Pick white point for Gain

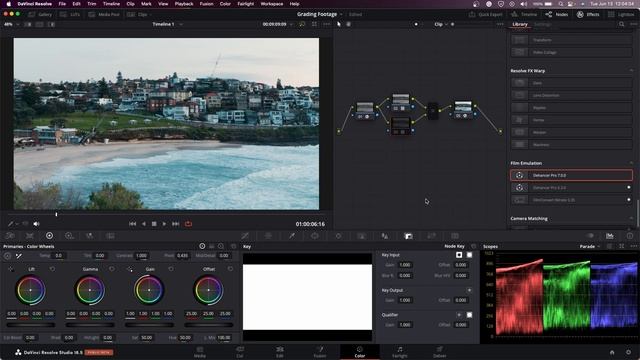[x=130, y=269]
